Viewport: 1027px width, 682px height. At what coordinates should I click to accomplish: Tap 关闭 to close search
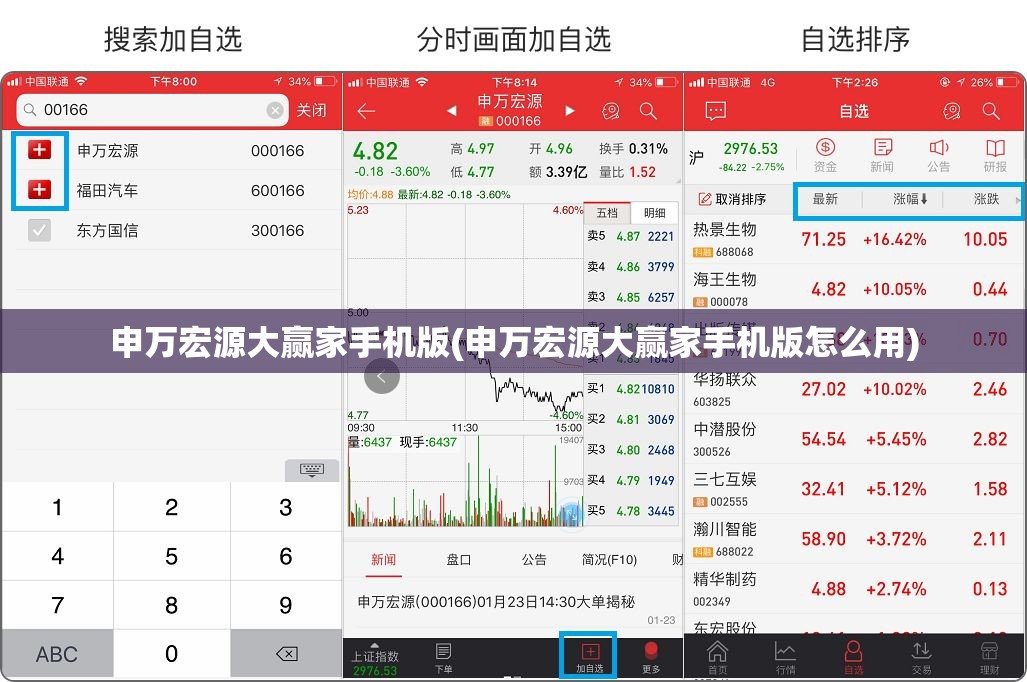tap(311, 110)
